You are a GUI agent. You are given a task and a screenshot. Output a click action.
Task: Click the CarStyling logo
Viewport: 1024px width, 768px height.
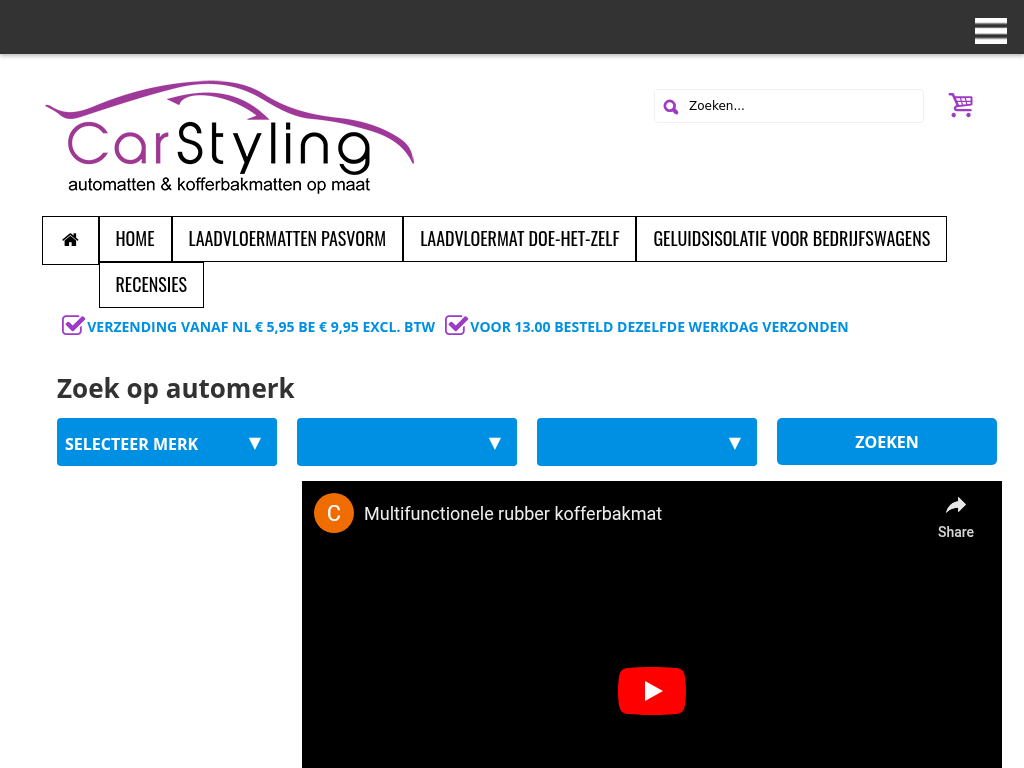229,137
